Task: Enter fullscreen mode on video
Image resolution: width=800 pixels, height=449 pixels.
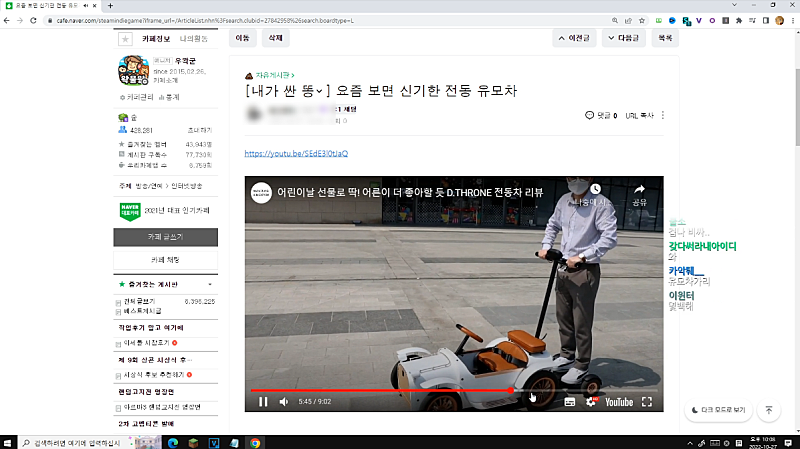Action: 647,402
